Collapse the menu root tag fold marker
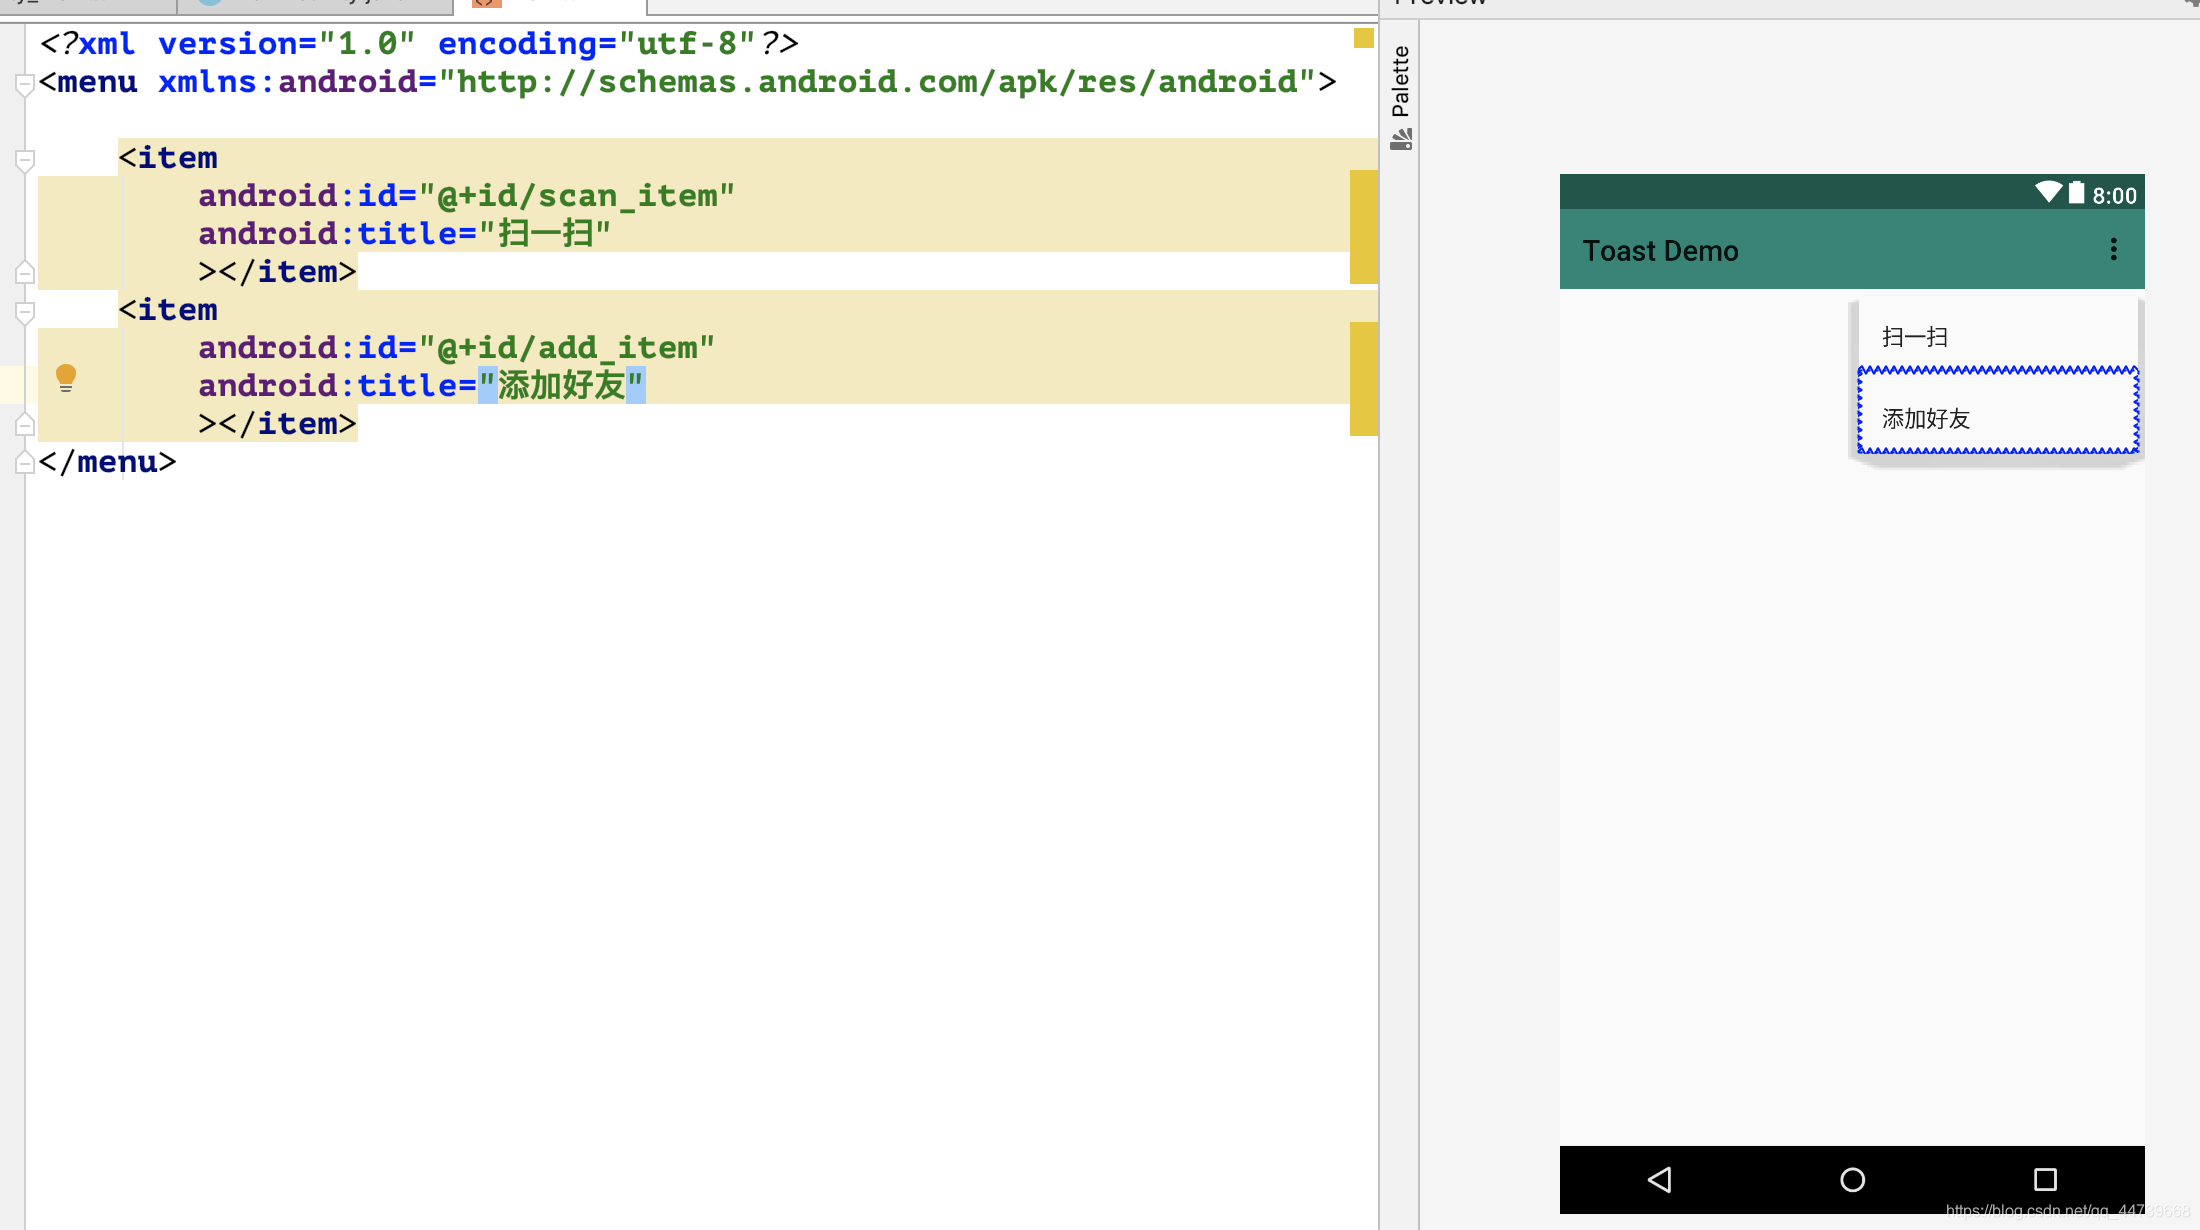Screen dimensions: 2200x1230 click(25, 85)
